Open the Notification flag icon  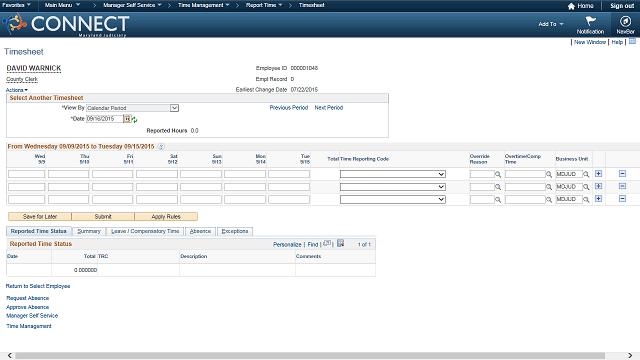tap(590, 21)
